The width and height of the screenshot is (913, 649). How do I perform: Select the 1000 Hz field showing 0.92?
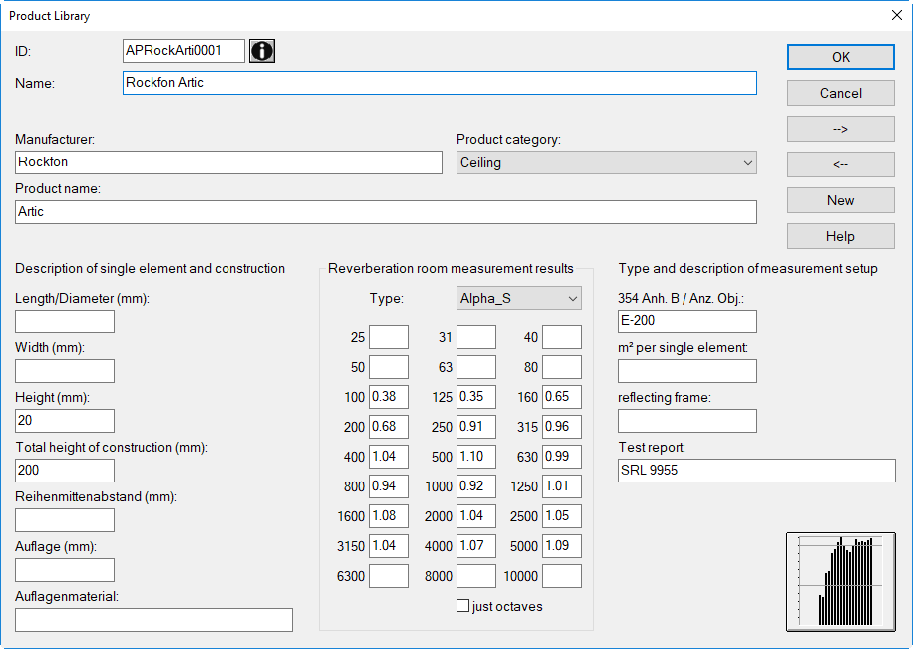point(476,486)
